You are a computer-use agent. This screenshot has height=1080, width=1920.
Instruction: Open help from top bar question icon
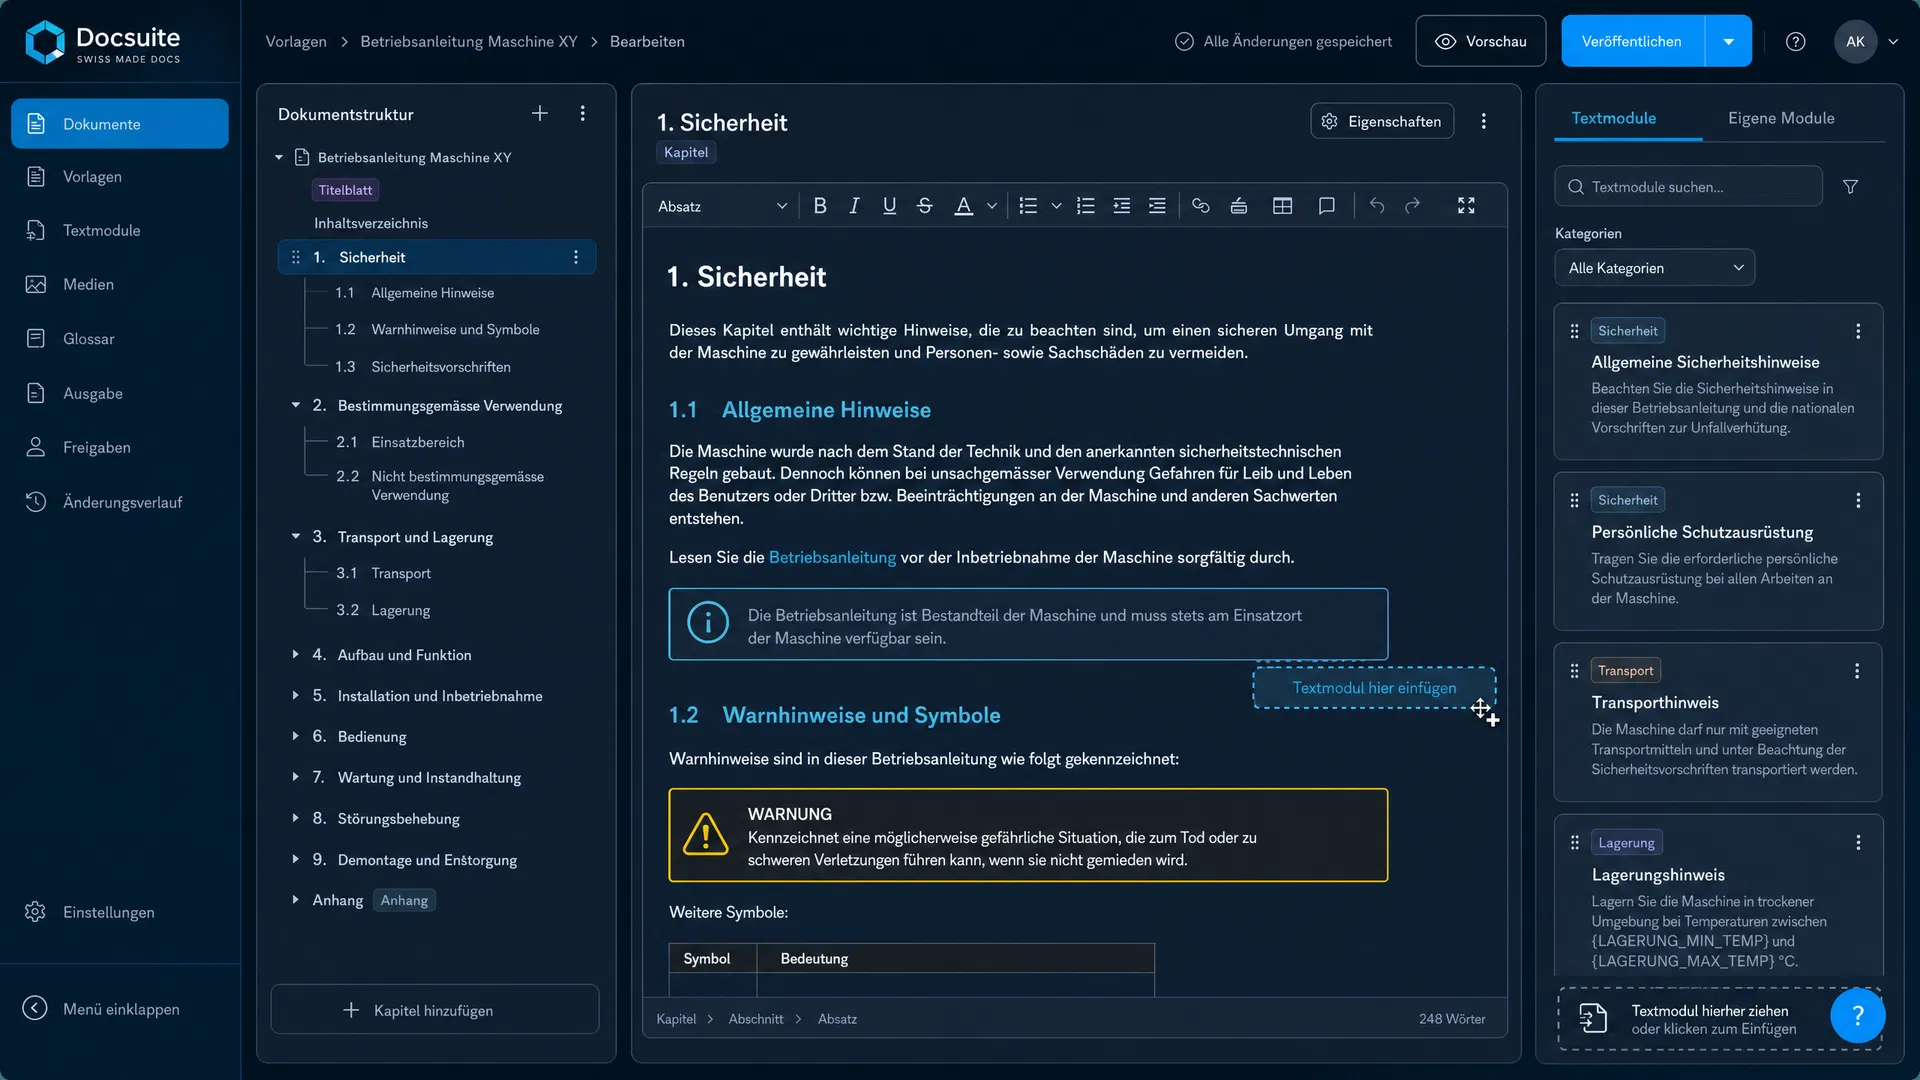(1796, 42)
